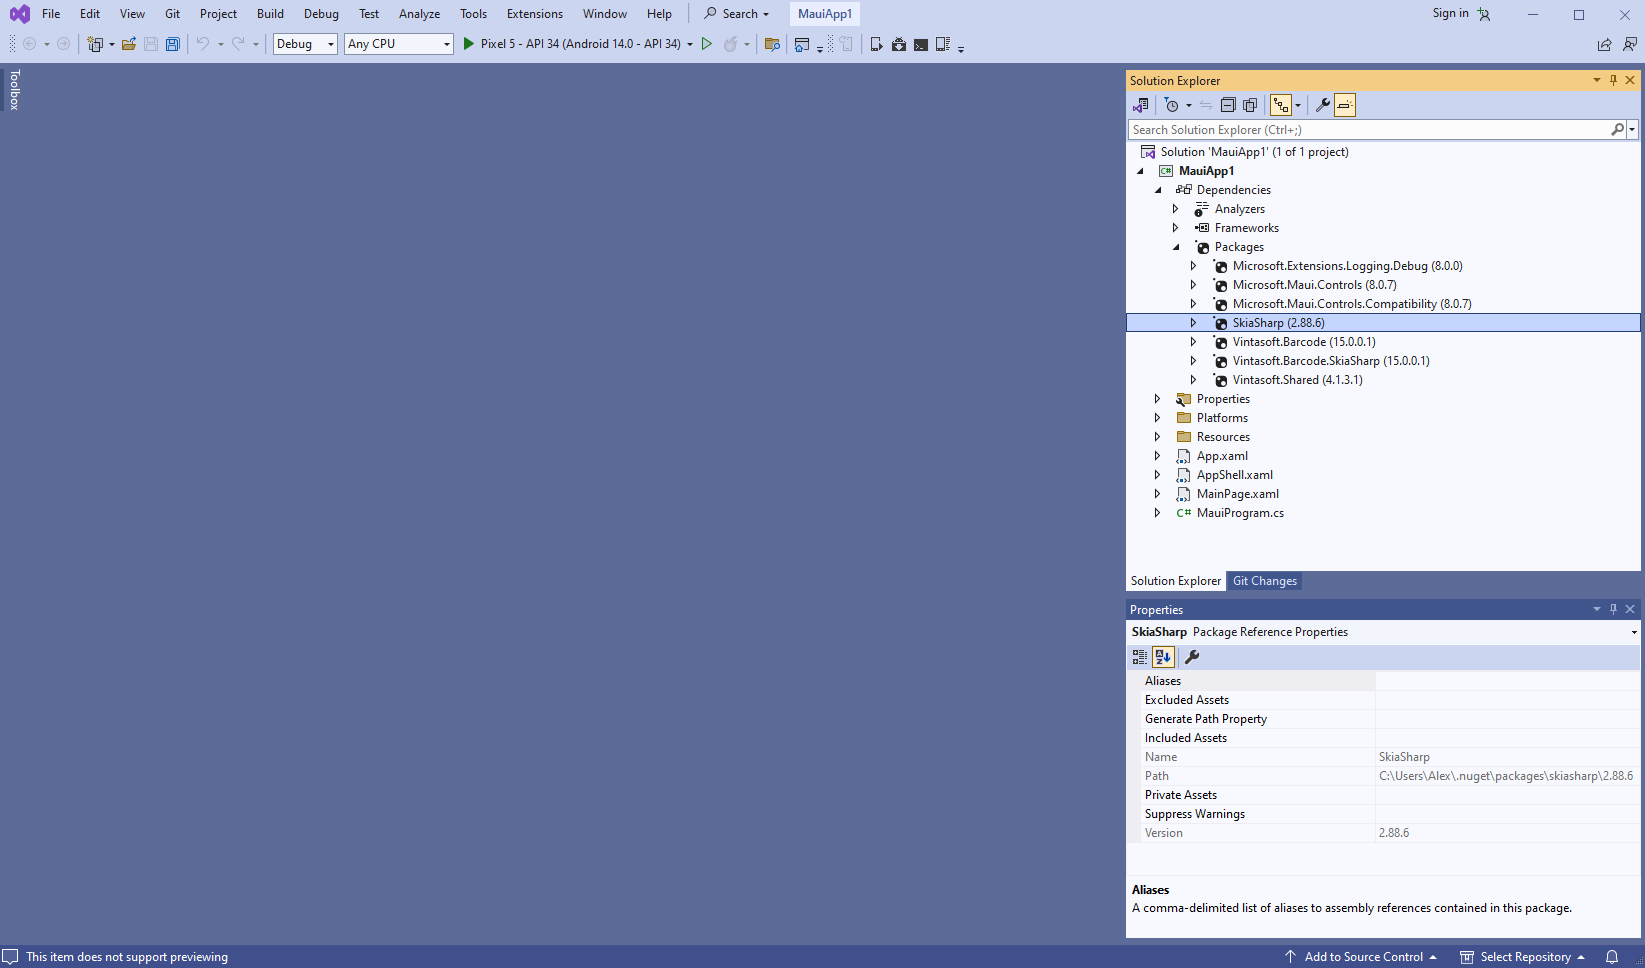Screen dimensions: 1645x968
Task: Expand the Vintasoft.Barcode package node
Action: pos(1194,342)
